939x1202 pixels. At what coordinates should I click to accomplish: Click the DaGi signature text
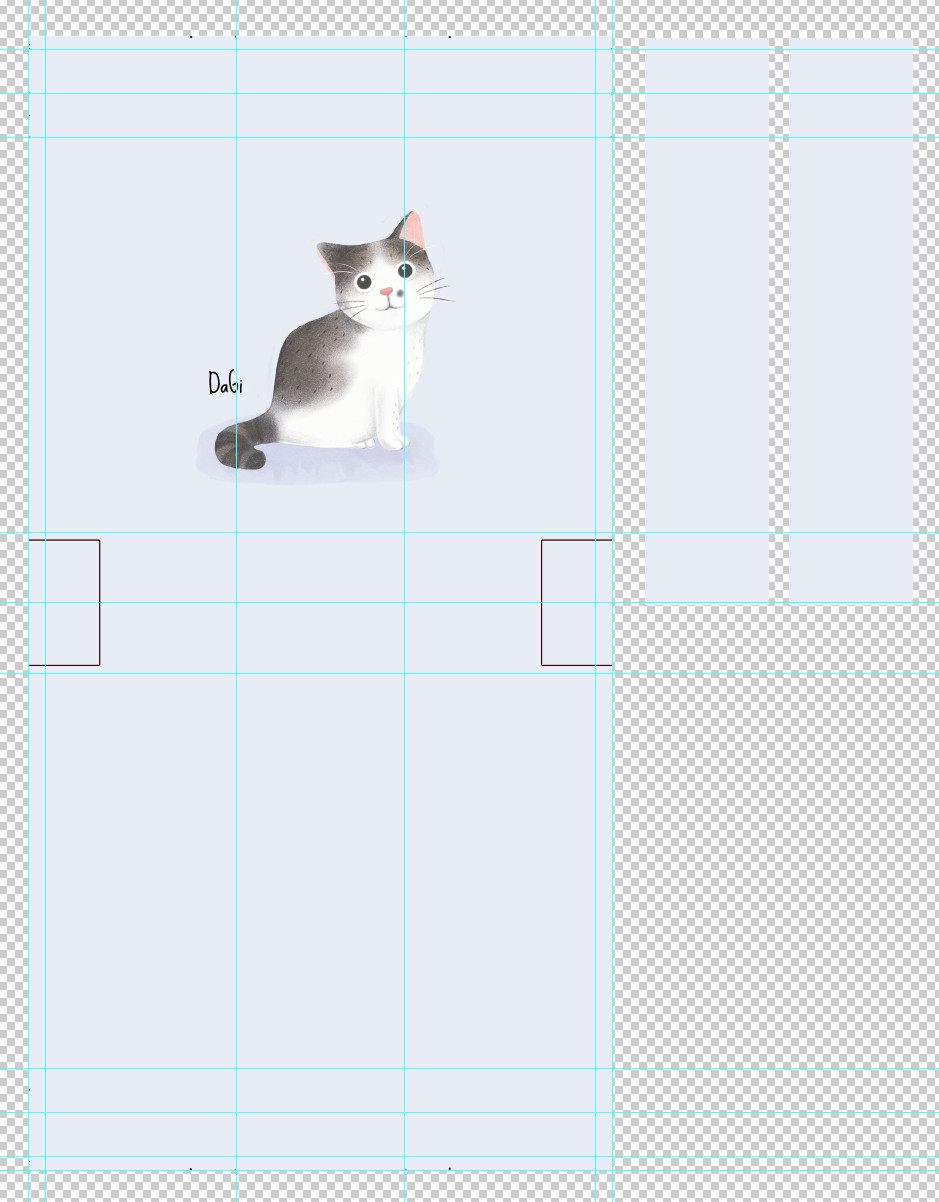point(222,383)
